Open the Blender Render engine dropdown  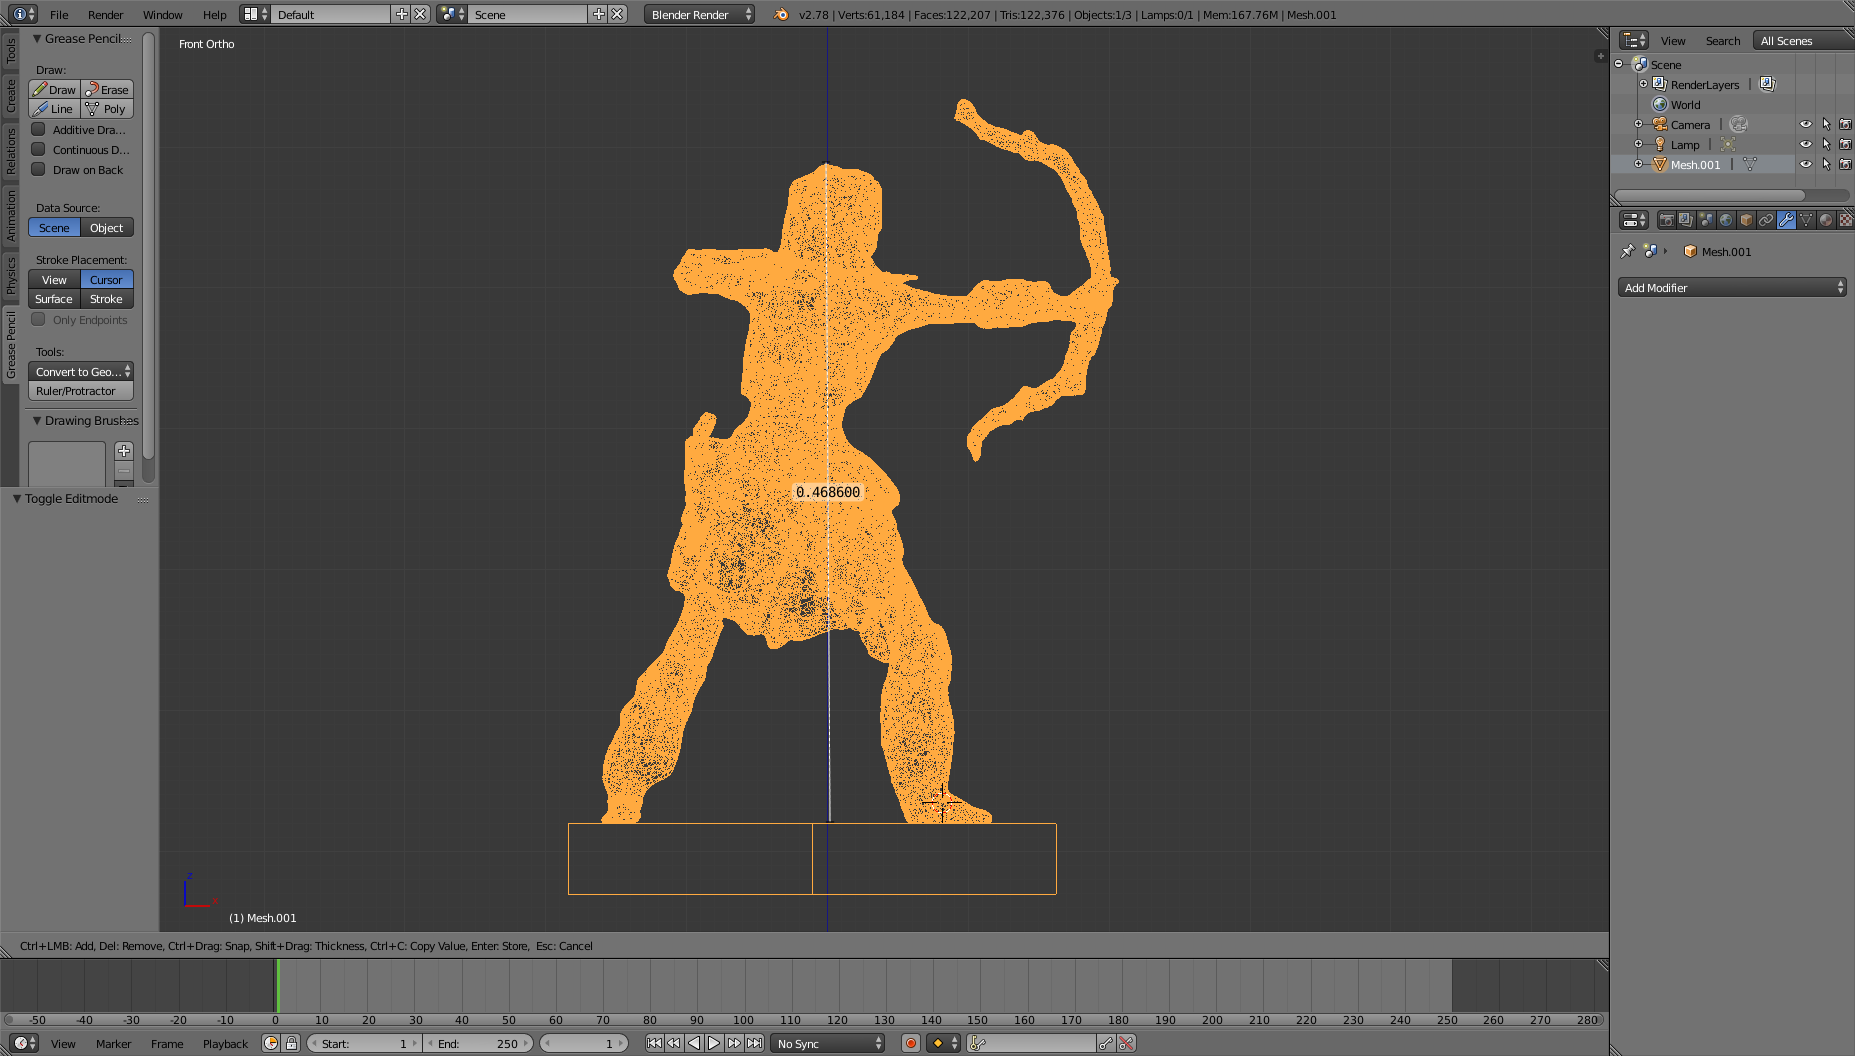point(700,14)
